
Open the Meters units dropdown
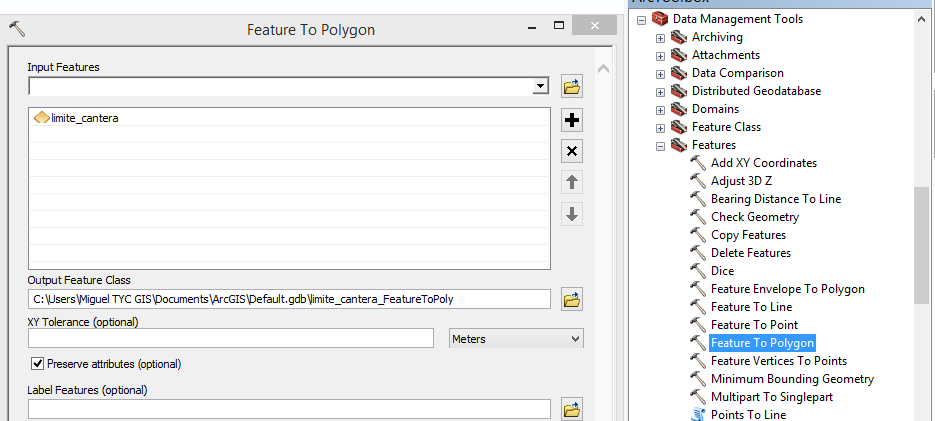[516, 339]
